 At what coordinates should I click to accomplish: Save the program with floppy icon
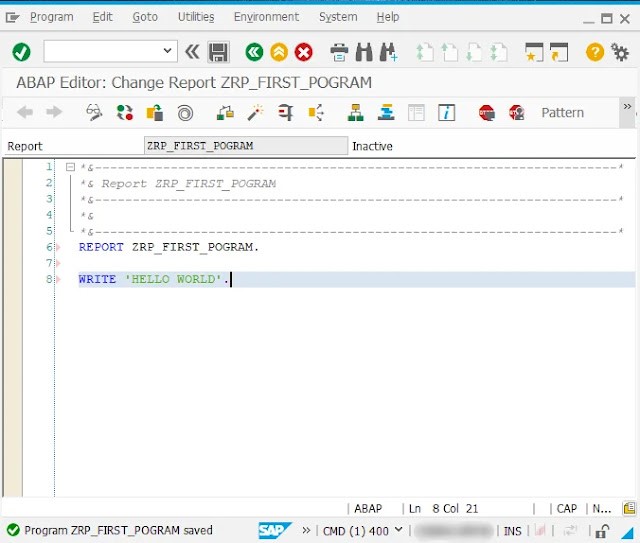pyautogui.click(x=218, y=52)
